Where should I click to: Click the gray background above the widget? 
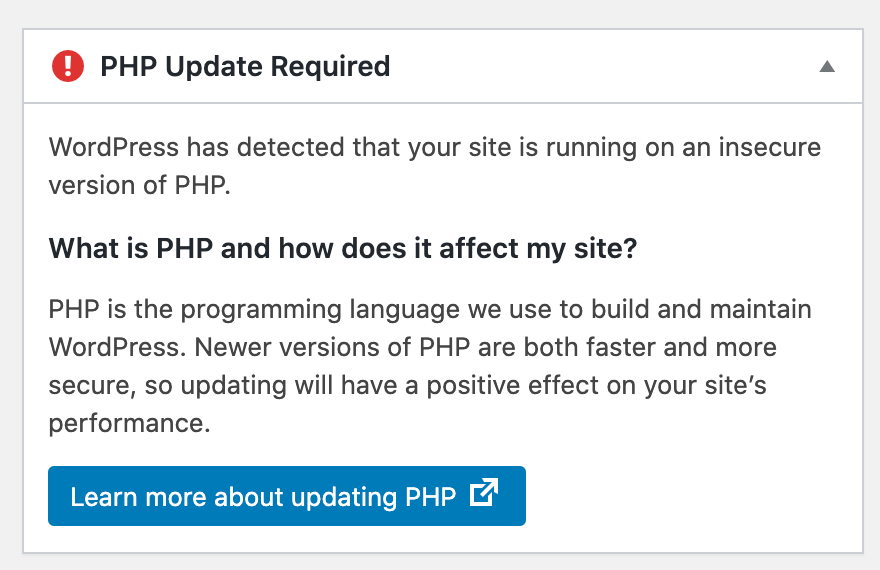[x=440, y=13]
